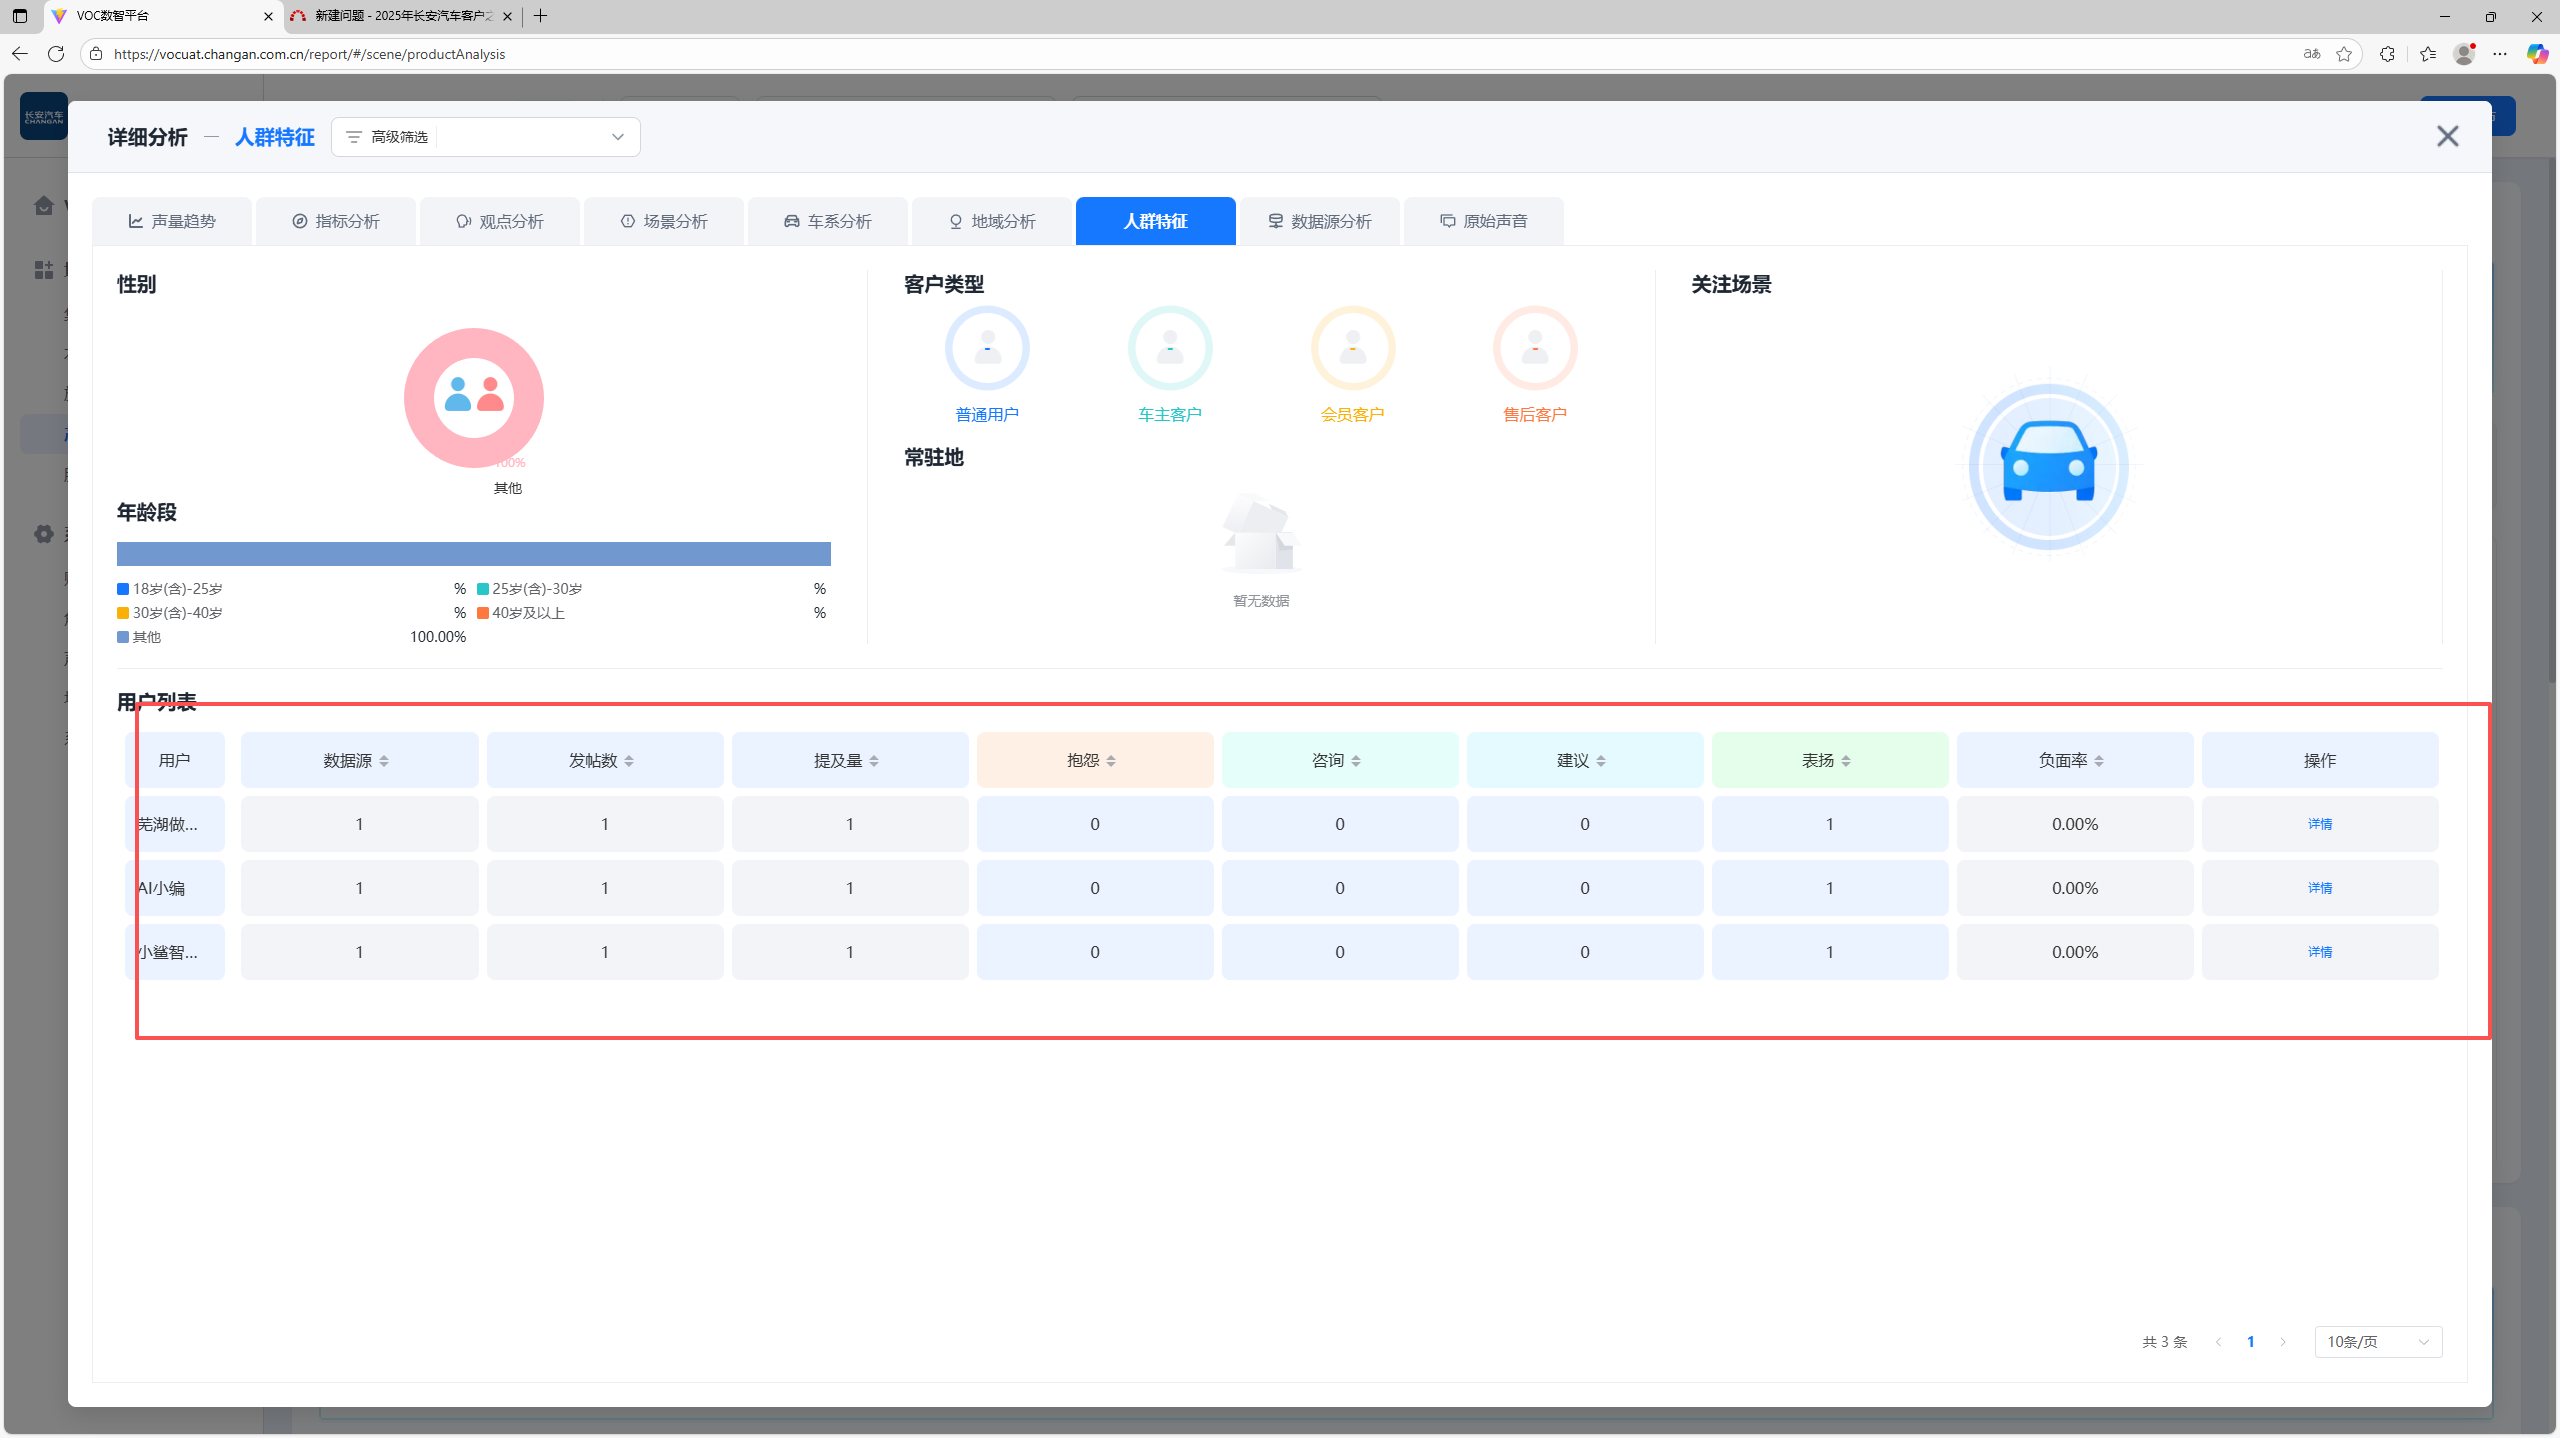
Task: Click the gender donut chart icon
Action: (x=473, y=397)
